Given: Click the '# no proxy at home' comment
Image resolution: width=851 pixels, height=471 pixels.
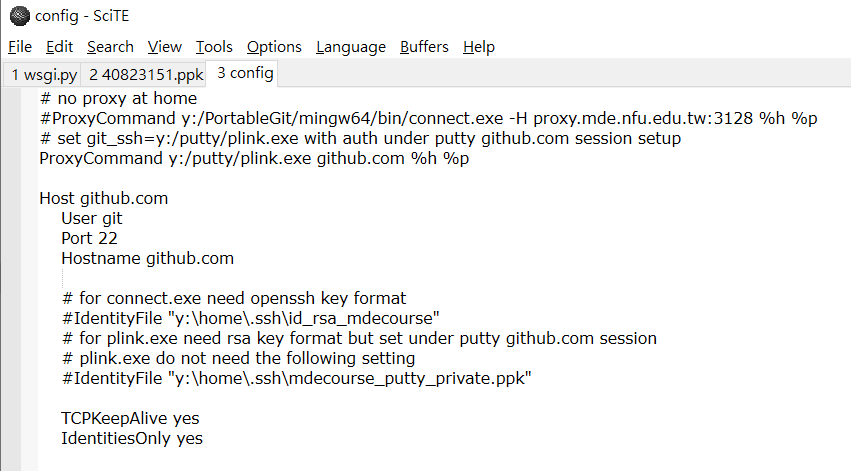Looking at the screenshot, I should click(119, 99).
